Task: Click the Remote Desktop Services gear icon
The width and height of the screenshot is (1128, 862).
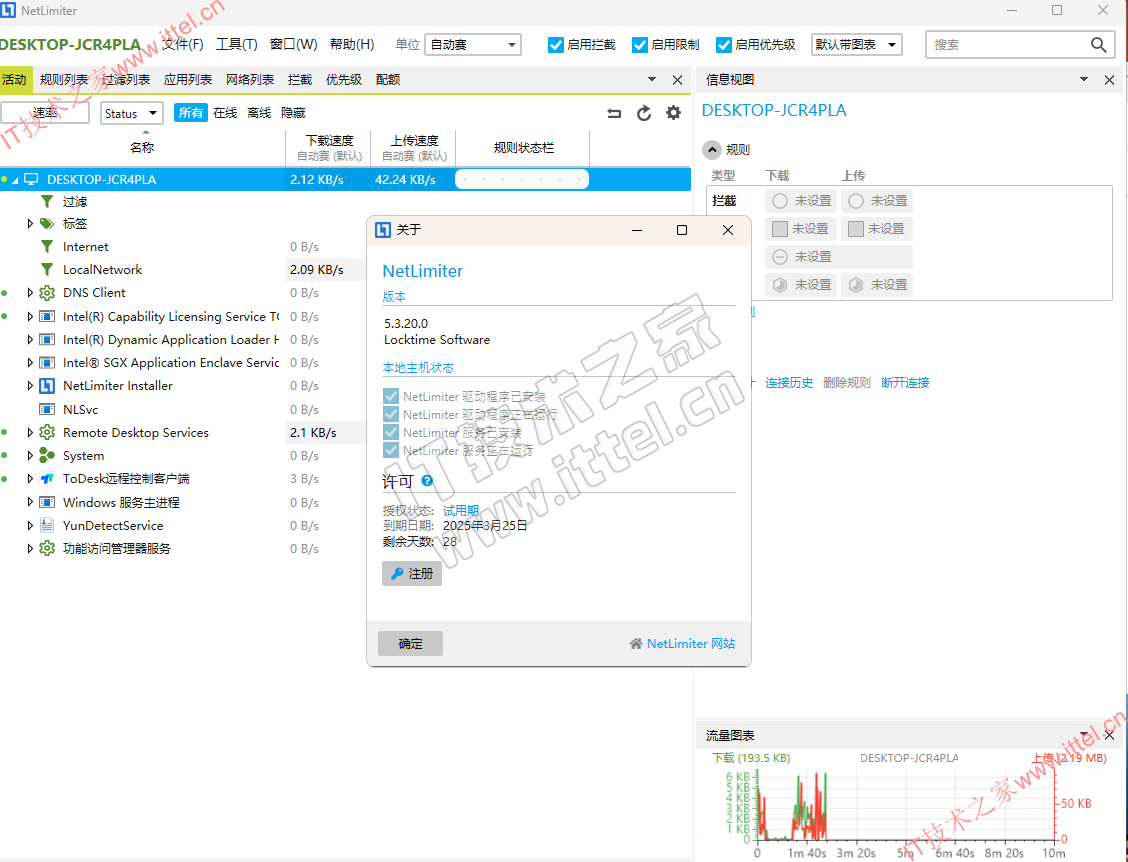Action: tap(47, 432)
